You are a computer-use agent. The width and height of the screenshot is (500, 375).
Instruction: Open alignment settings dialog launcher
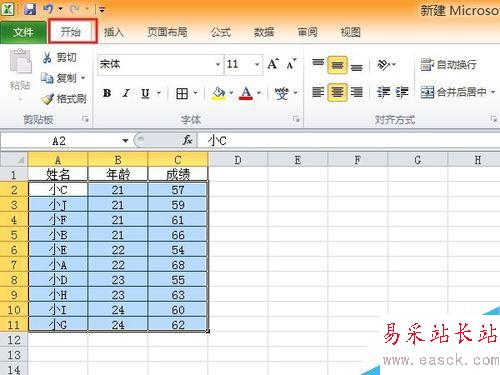click(x=493, y=119)
